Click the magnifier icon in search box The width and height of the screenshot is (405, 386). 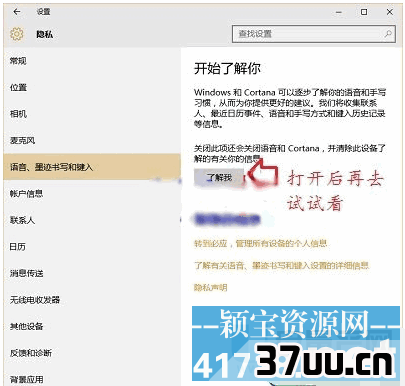(388, 34)
